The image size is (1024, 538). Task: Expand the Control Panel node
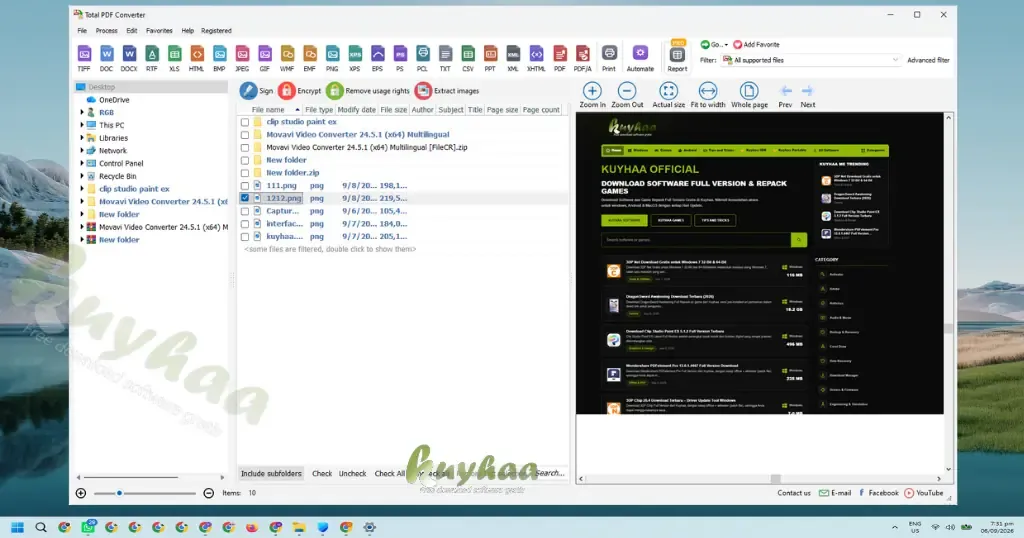tap(82, 163)
